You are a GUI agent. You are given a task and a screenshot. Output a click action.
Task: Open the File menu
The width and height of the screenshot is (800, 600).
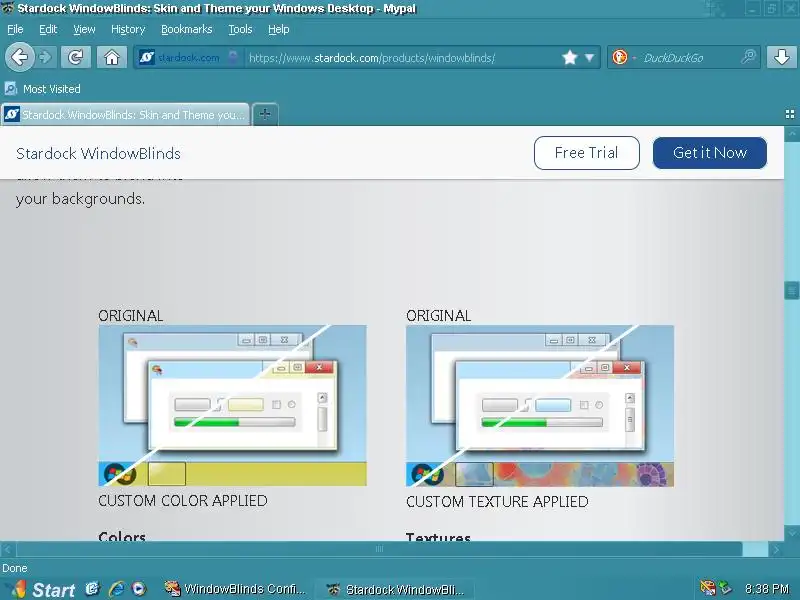click(15, 30)
